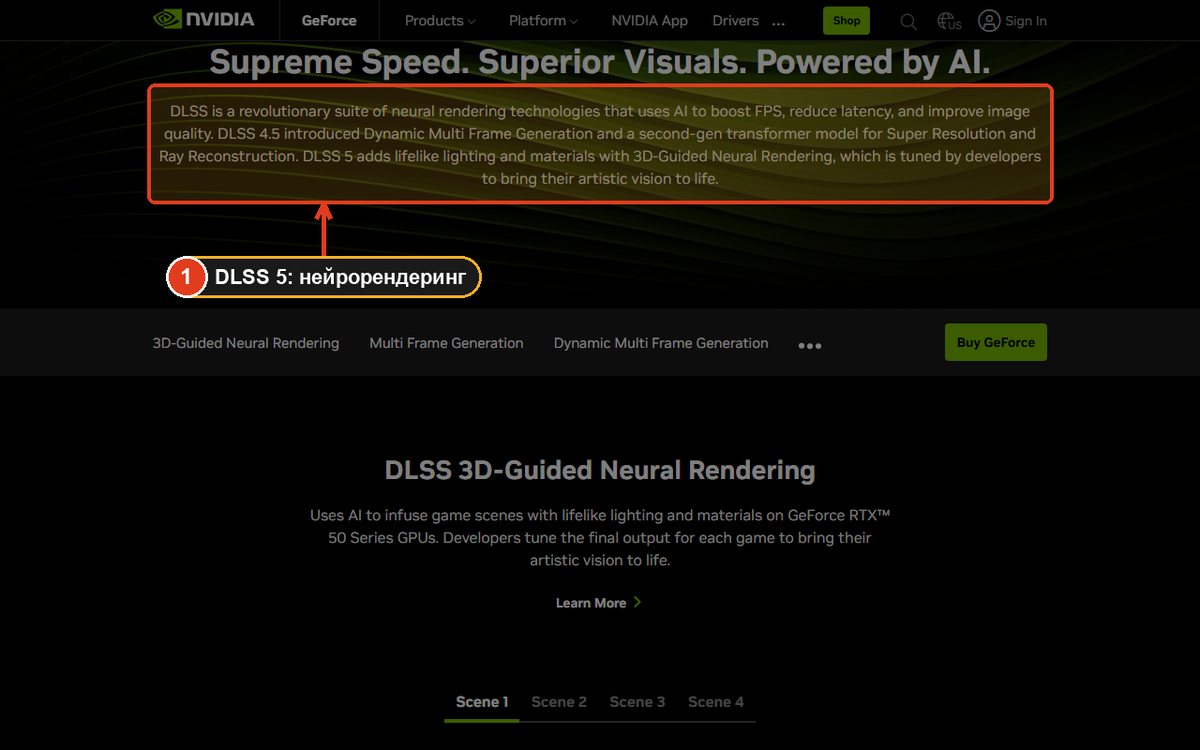Click the paragraph starting 'Uses AI to infuse game scenes'
The image size is (1200, 750).
pyautogui.click(x=600, y=538)
